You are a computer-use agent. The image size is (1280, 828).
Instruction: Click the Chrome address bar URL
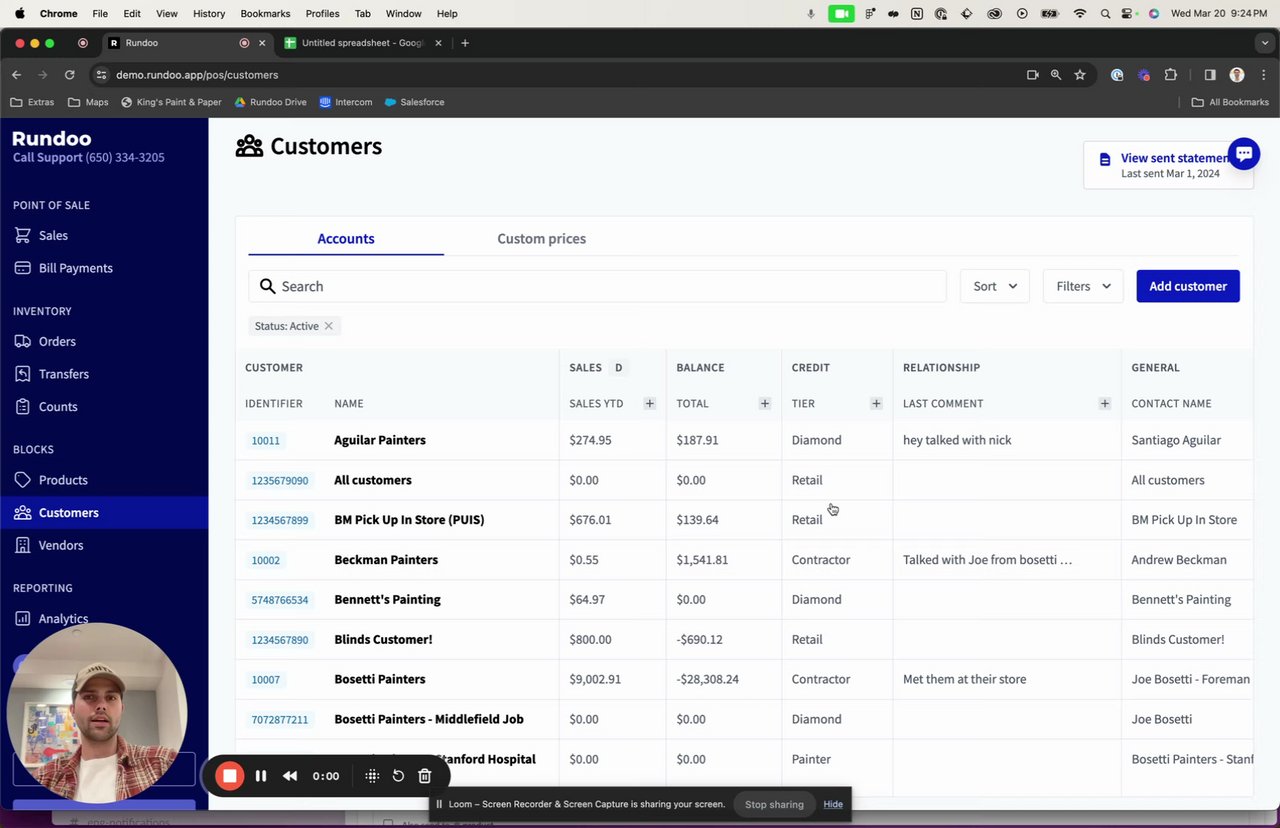(197, 75)
